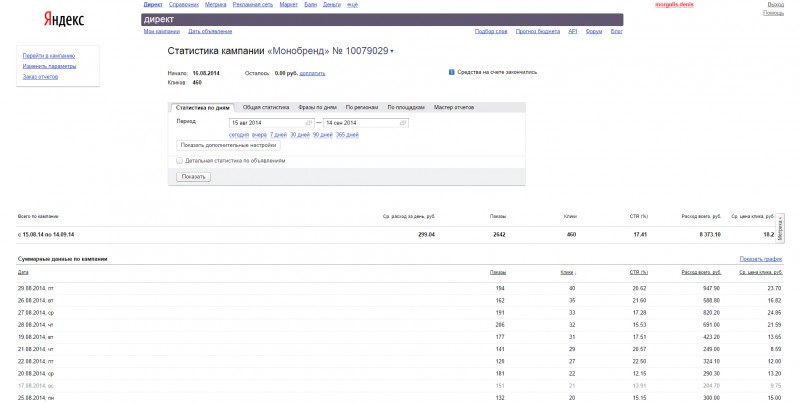The height and width of the screenshot is (404, 800).
Task: Expand the Метрика side panel handle
Action: [780, 229]
